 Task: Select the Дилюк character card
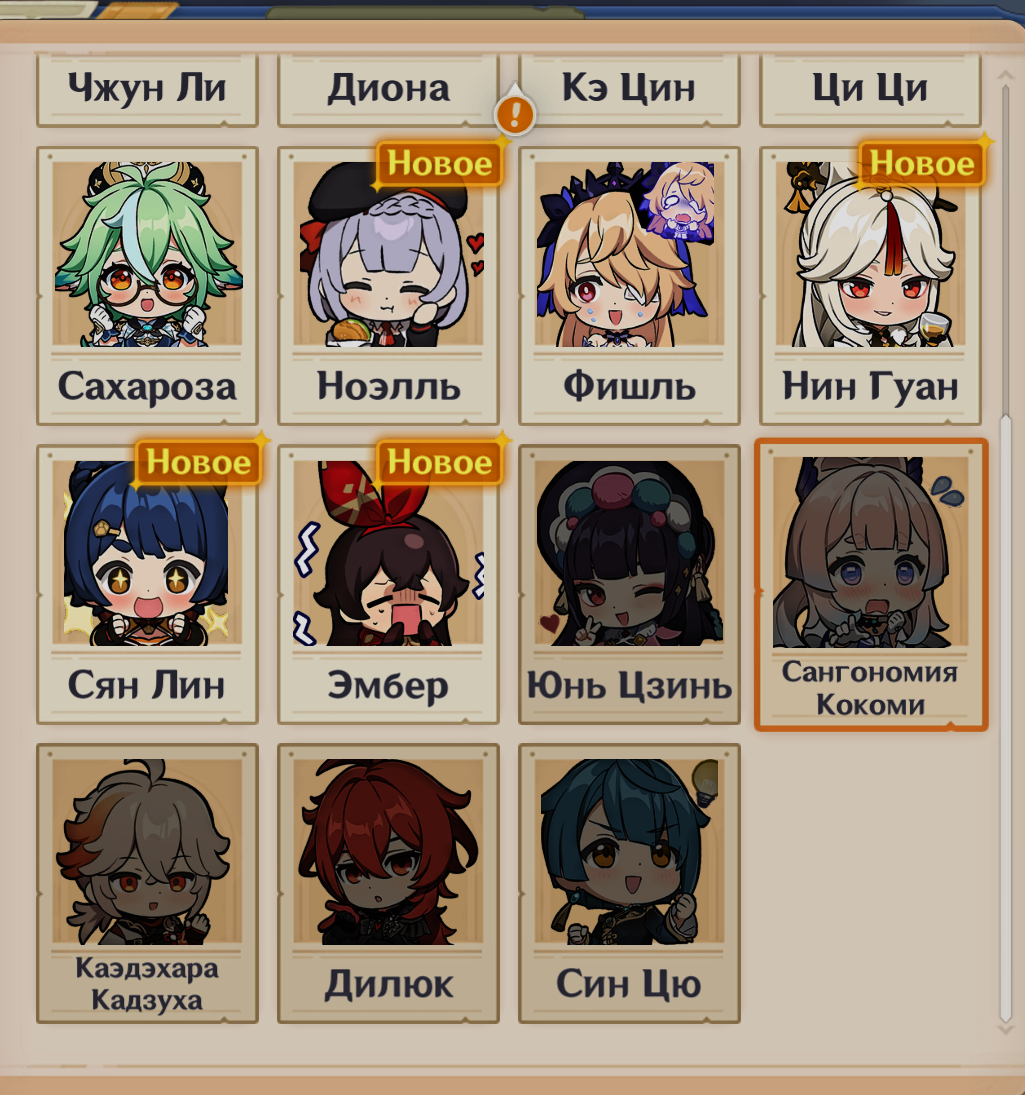click(388, 883)
